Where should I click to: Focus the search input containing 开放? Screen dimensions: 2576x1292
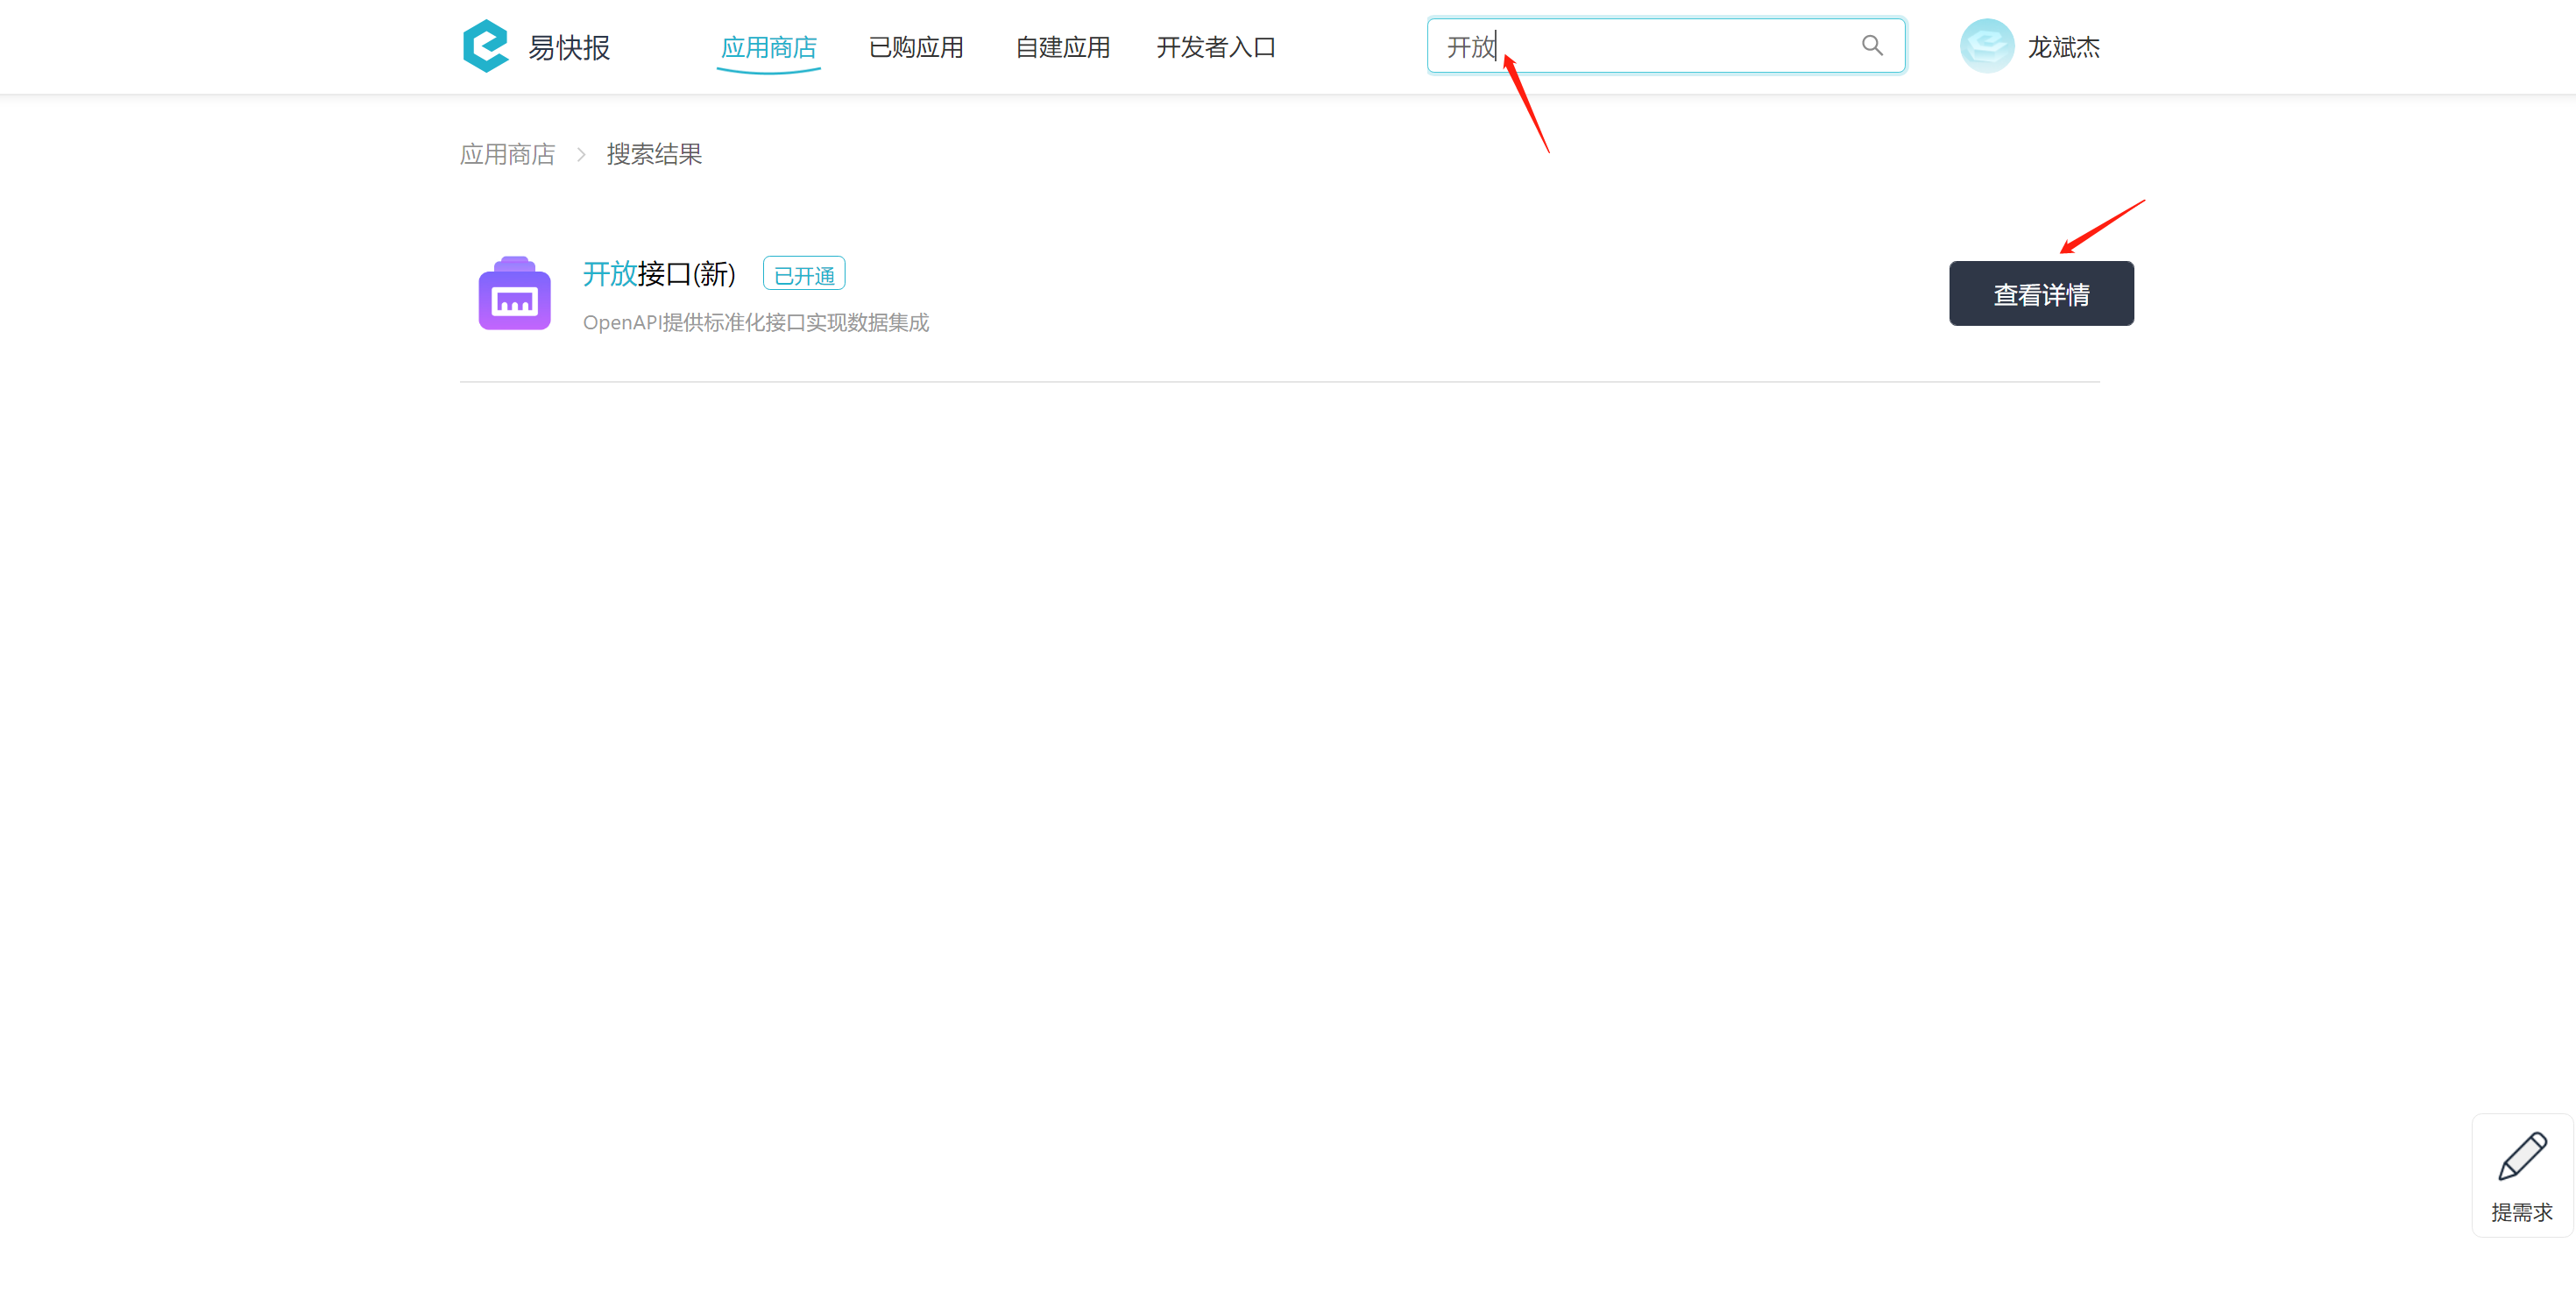point(1666,46)
